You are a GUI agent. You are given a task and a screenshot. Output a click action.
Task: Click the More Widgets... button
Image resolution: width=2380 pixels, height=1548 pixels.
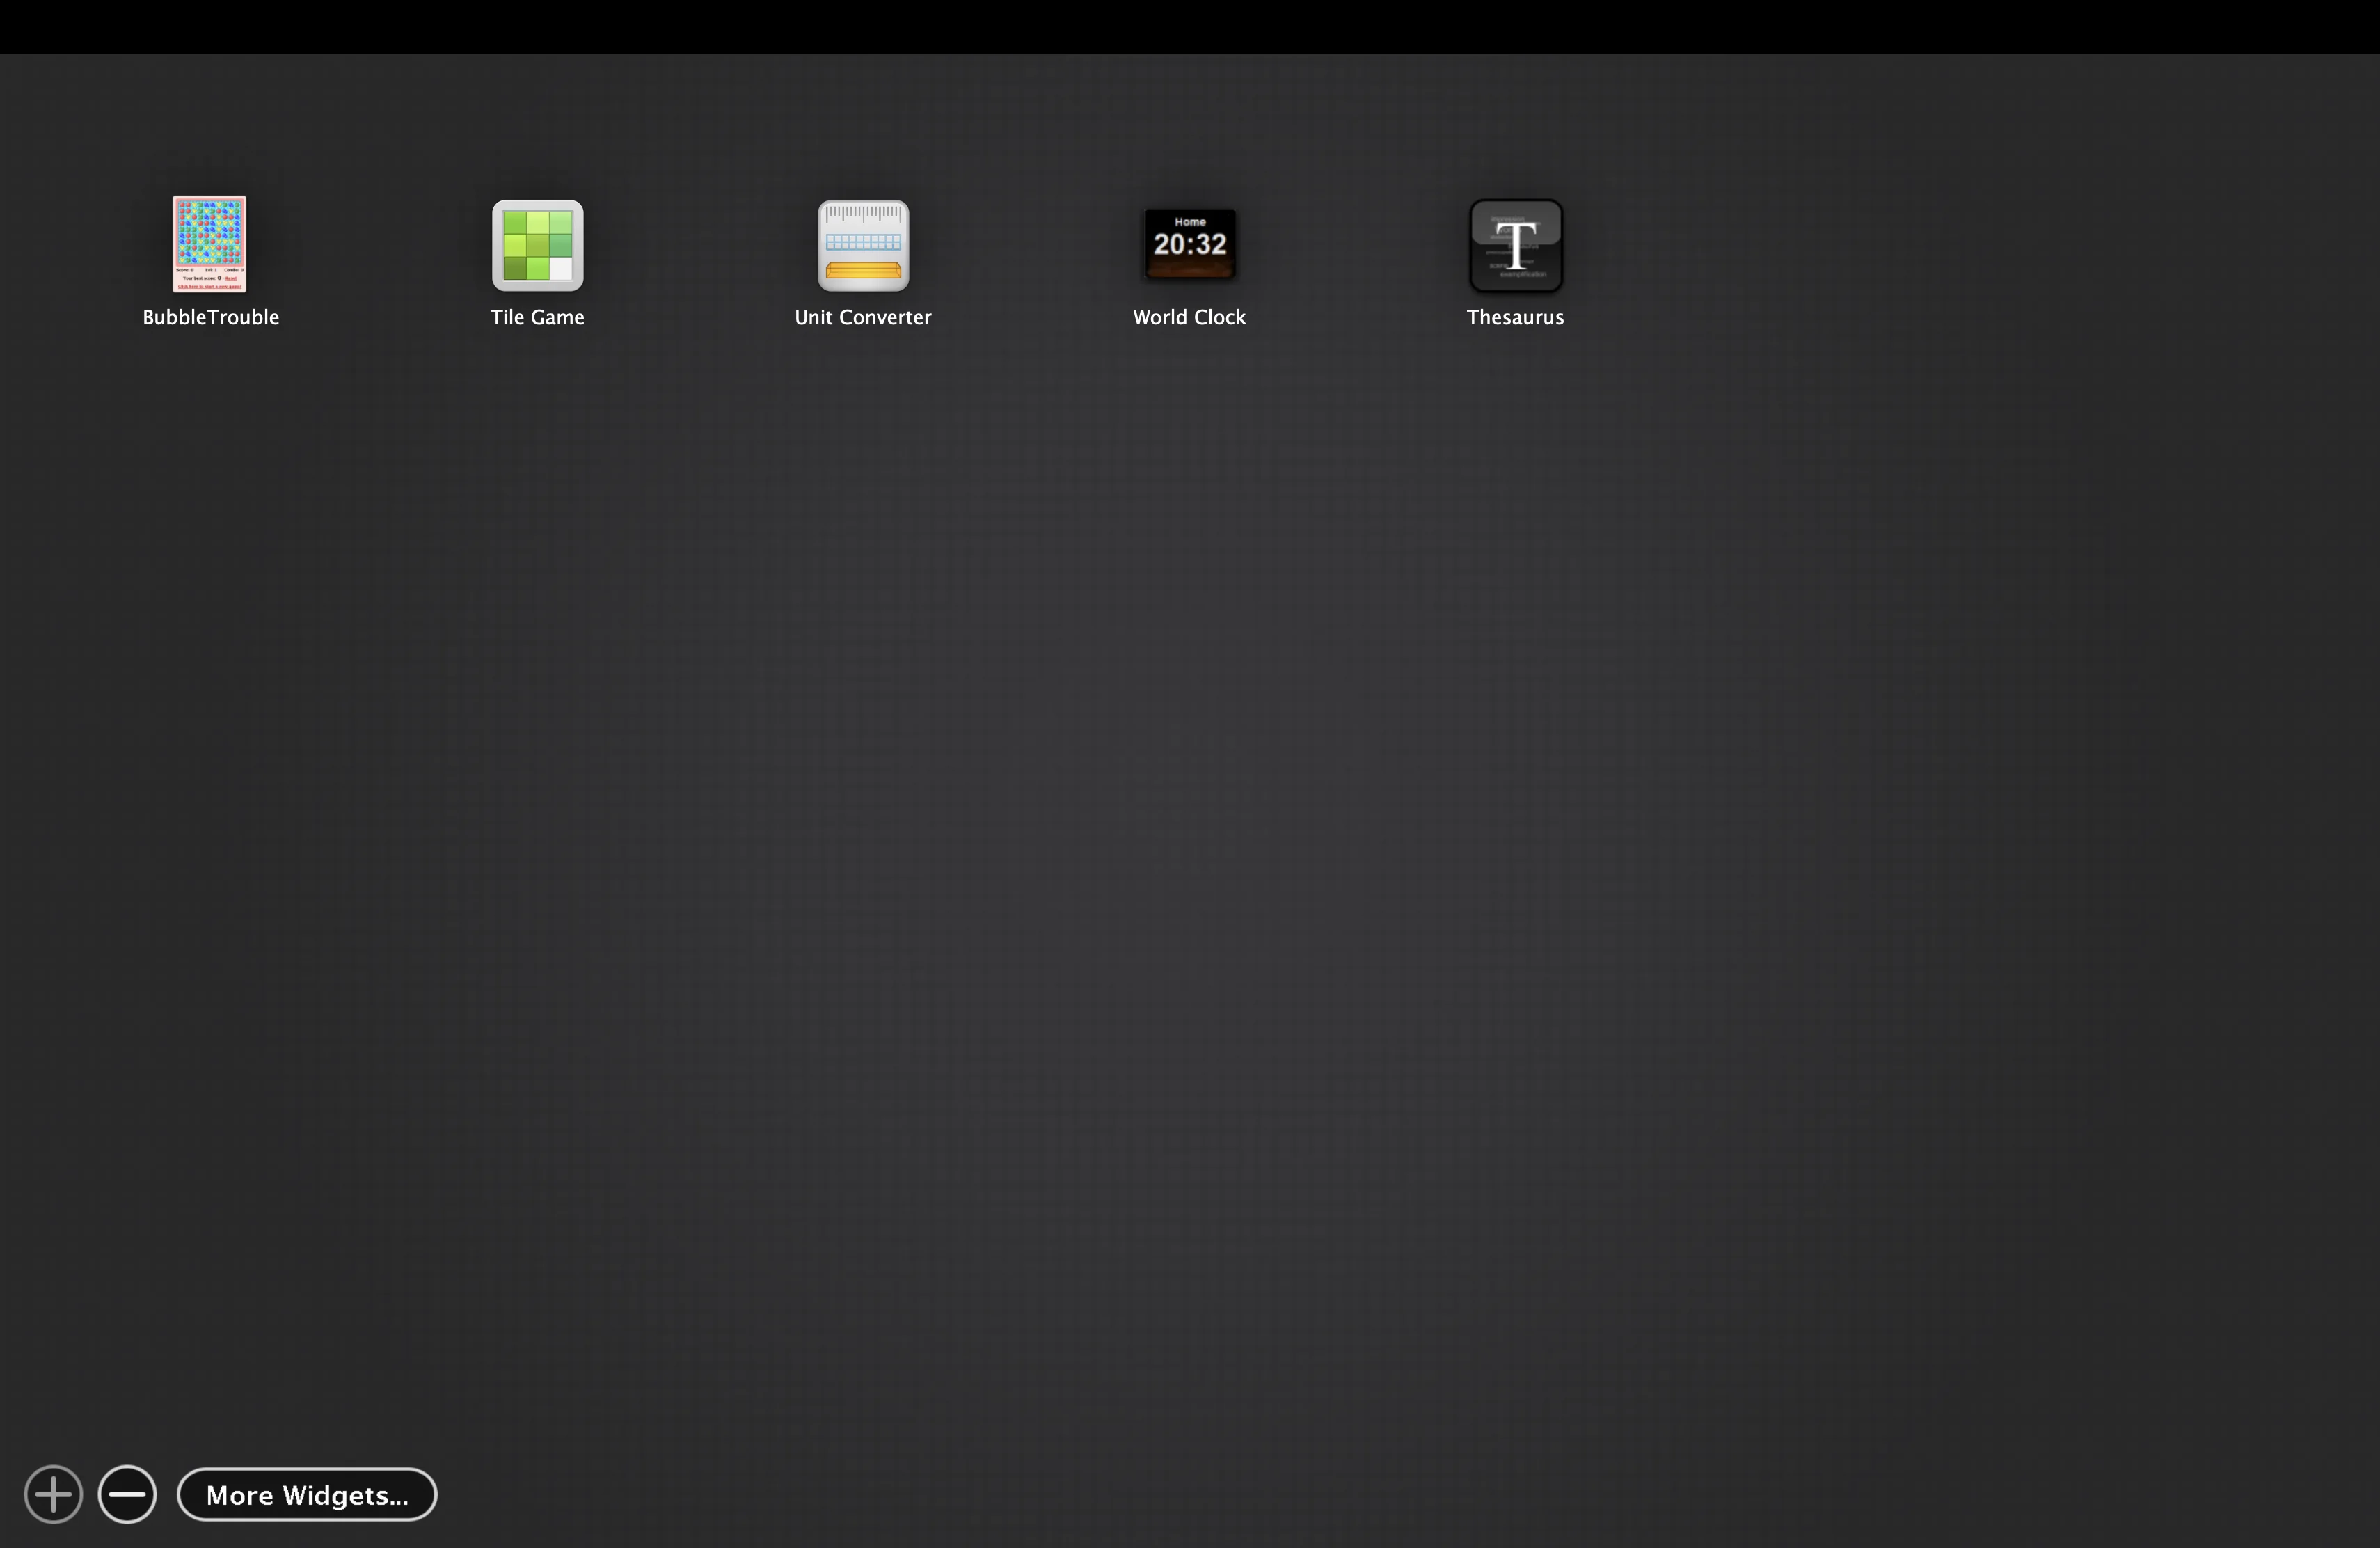coord(307,1494)
